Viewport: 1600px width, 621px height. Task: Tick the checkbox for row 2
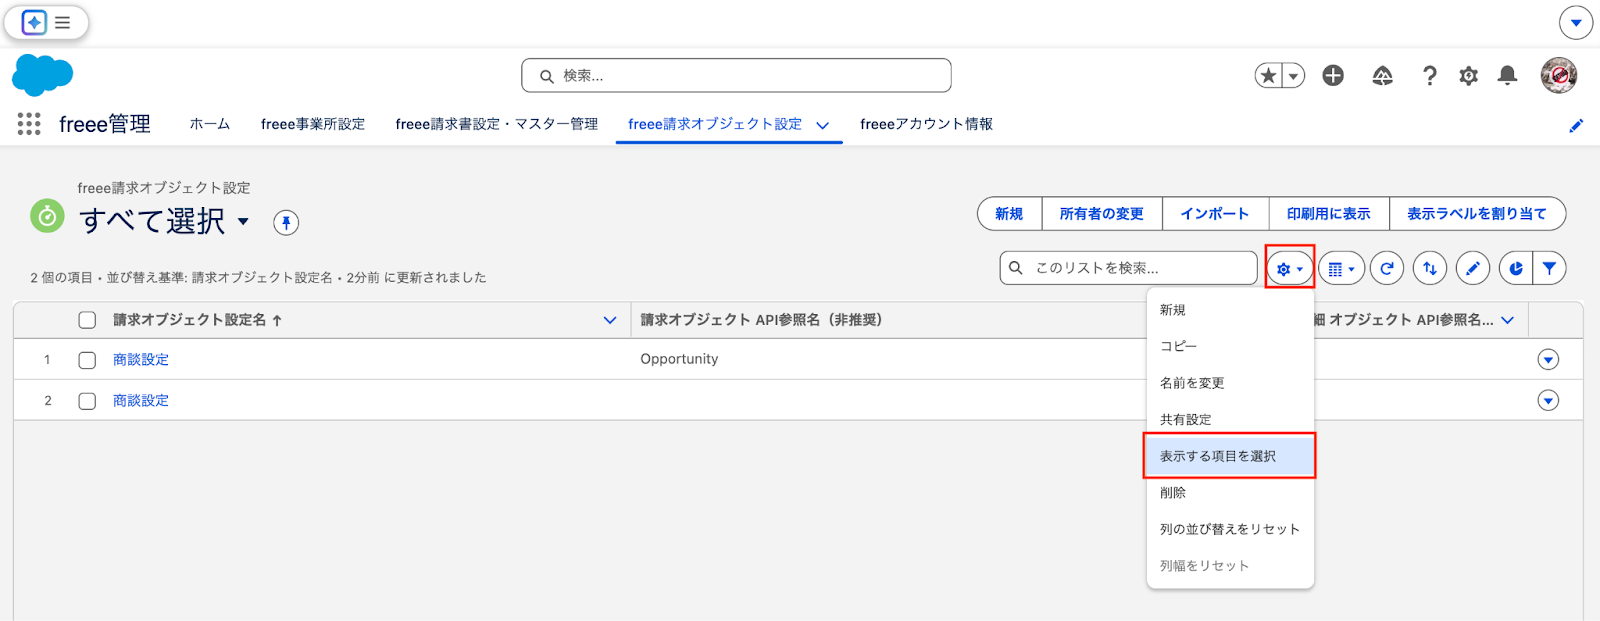point(87,401)
